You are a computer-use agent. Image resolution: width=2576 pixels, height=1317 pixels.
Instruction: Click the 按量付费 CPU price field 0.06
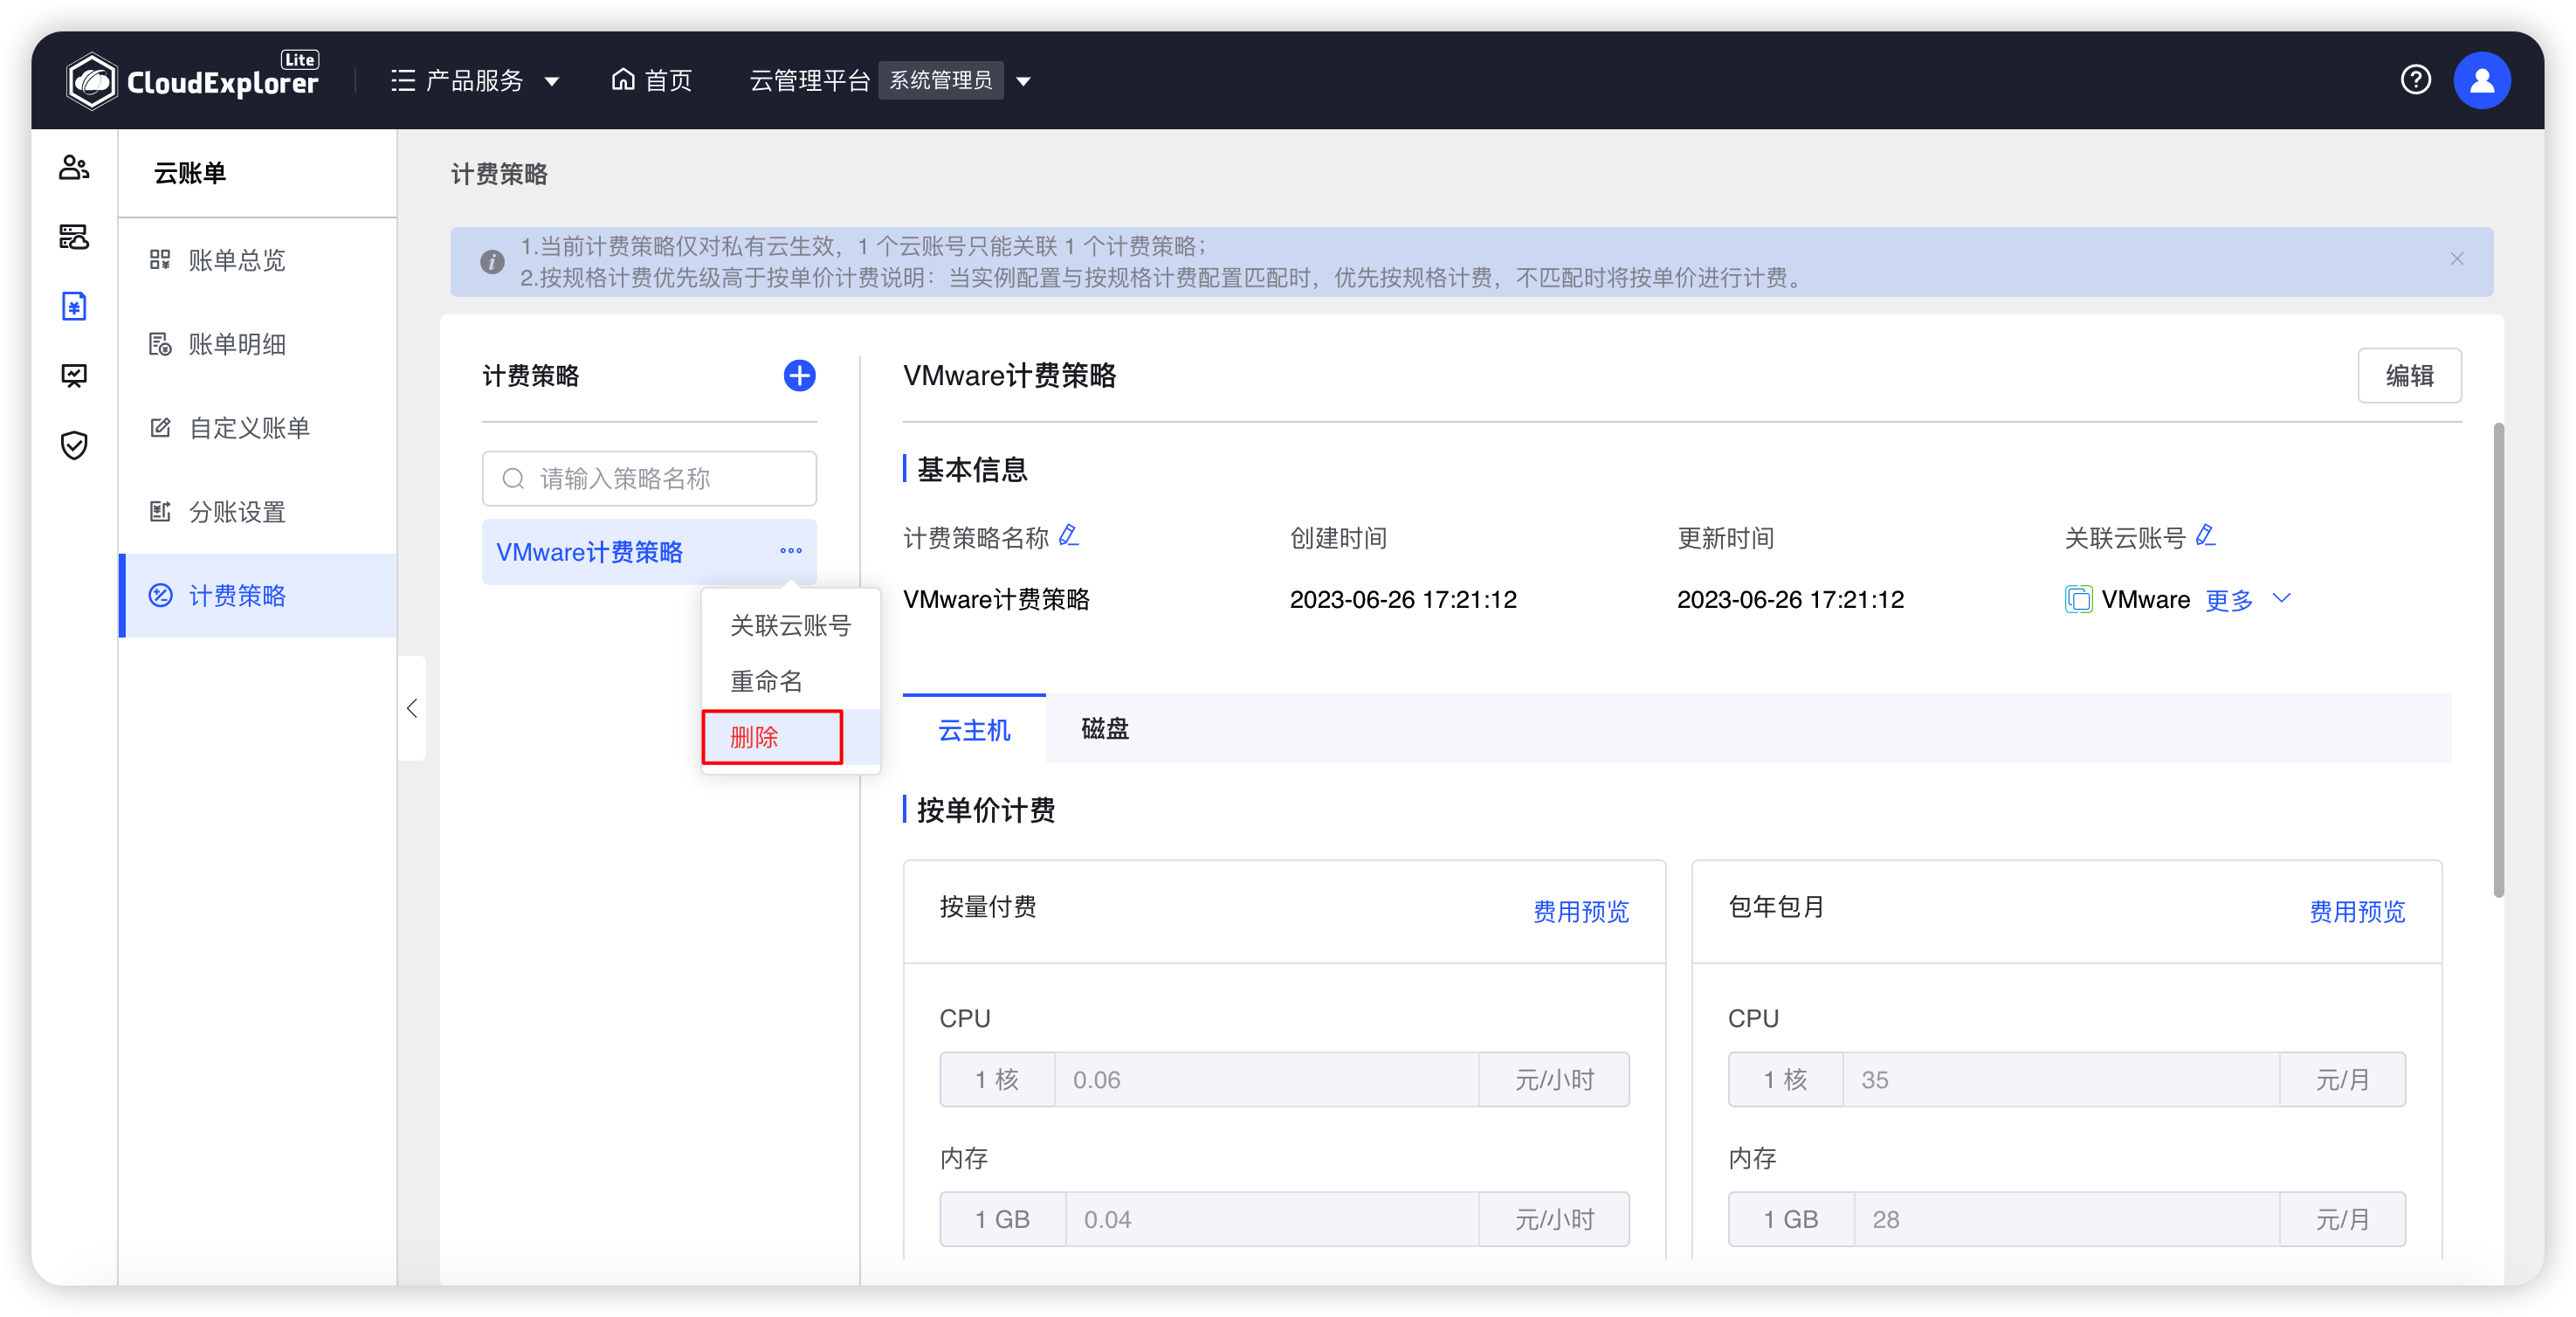(1266, 1080)
